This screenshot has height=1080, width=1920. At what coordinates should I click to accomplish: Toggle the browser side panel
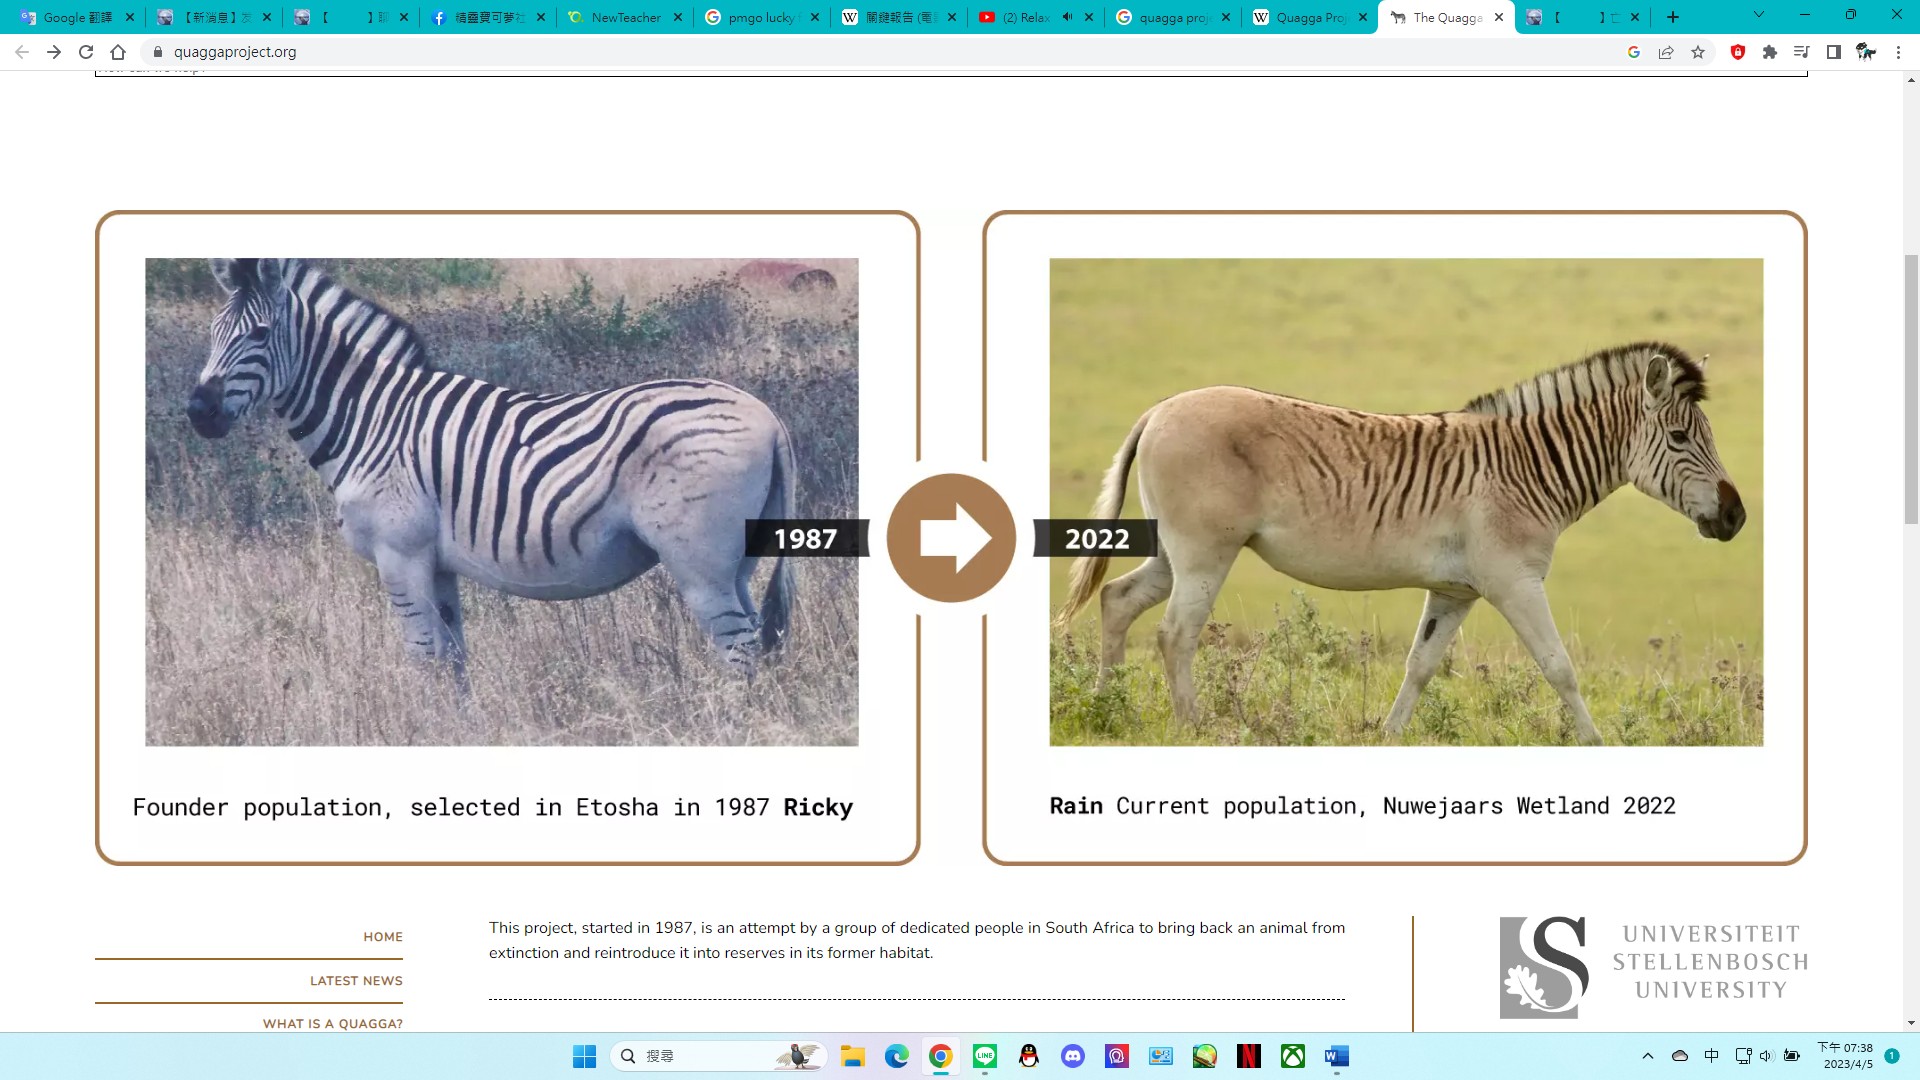[x=1834, y=52]
